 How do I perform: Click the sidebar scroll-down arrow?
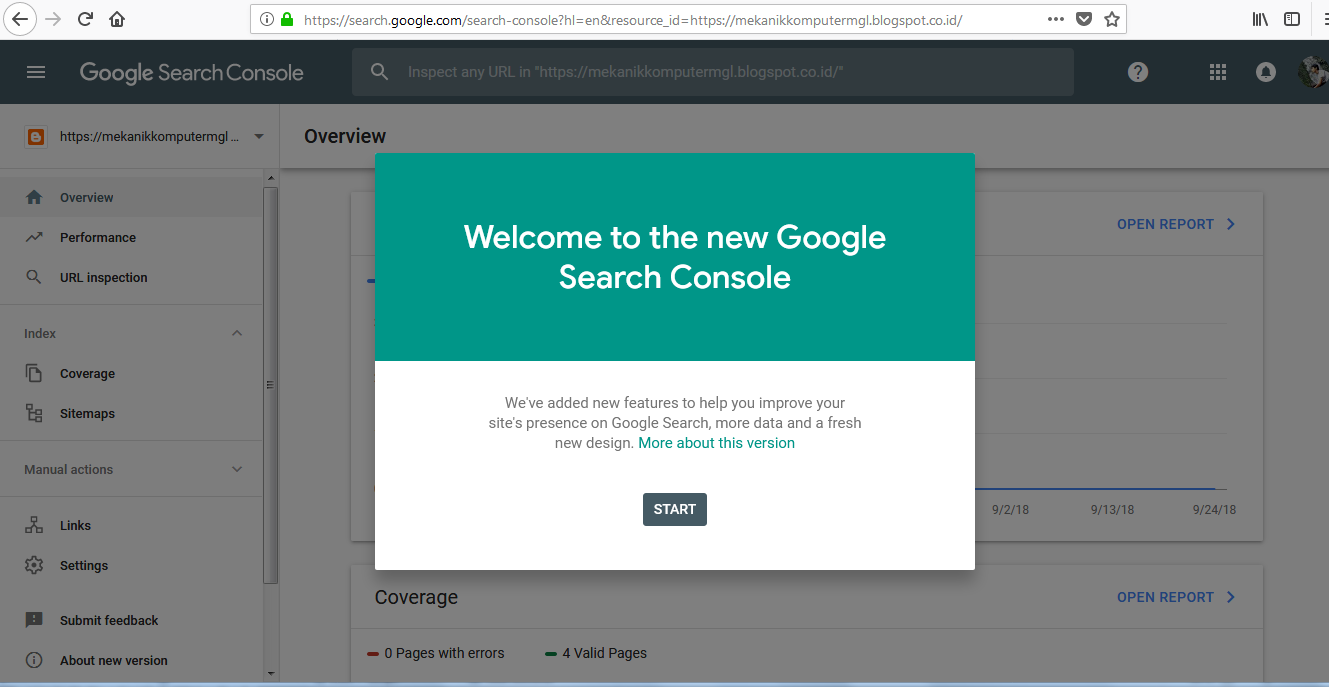(270, 674)
